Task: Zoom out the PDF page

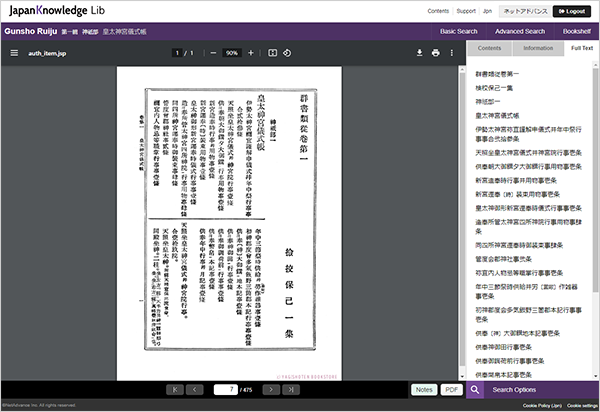Action: [213, 53]
